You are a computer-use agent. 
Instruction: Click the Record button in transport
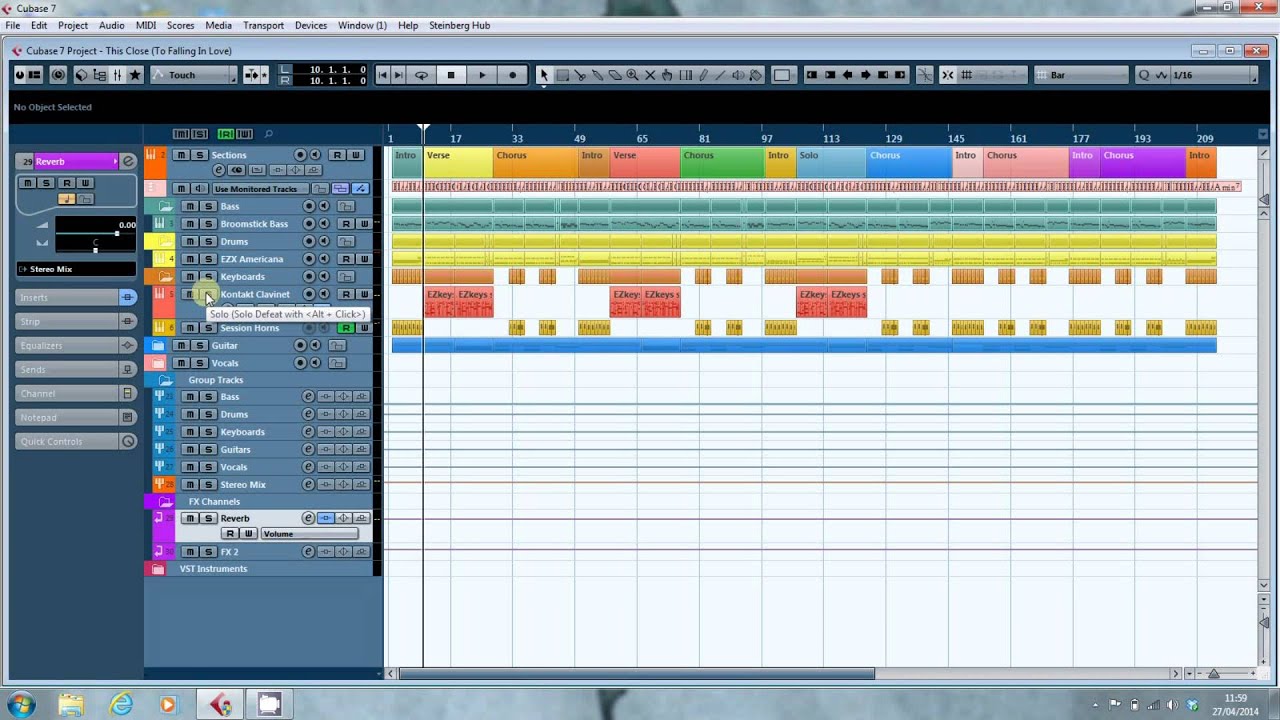[x=513, y=75]
